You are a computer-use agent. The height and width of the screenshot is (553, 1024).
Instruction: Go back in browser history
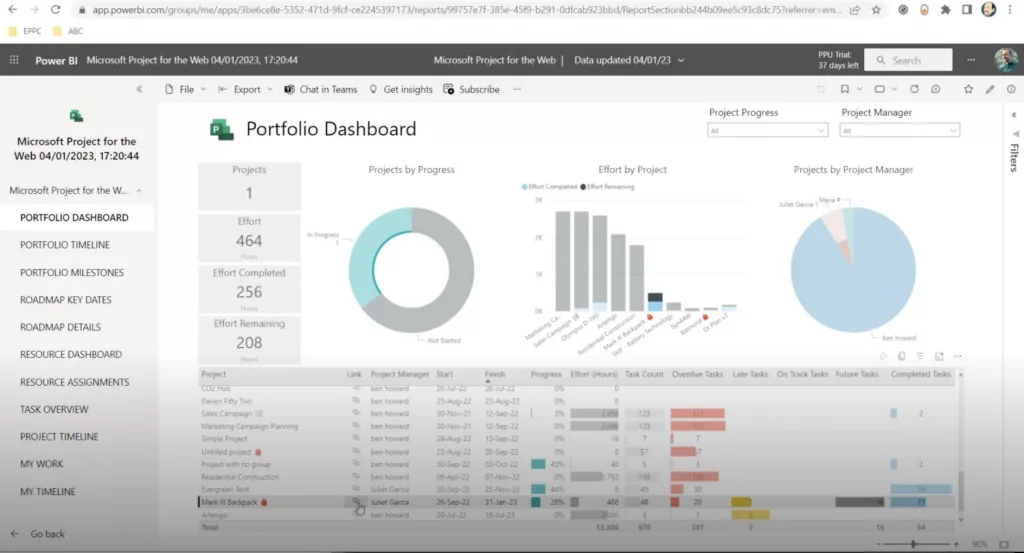[x=13, y=10]
